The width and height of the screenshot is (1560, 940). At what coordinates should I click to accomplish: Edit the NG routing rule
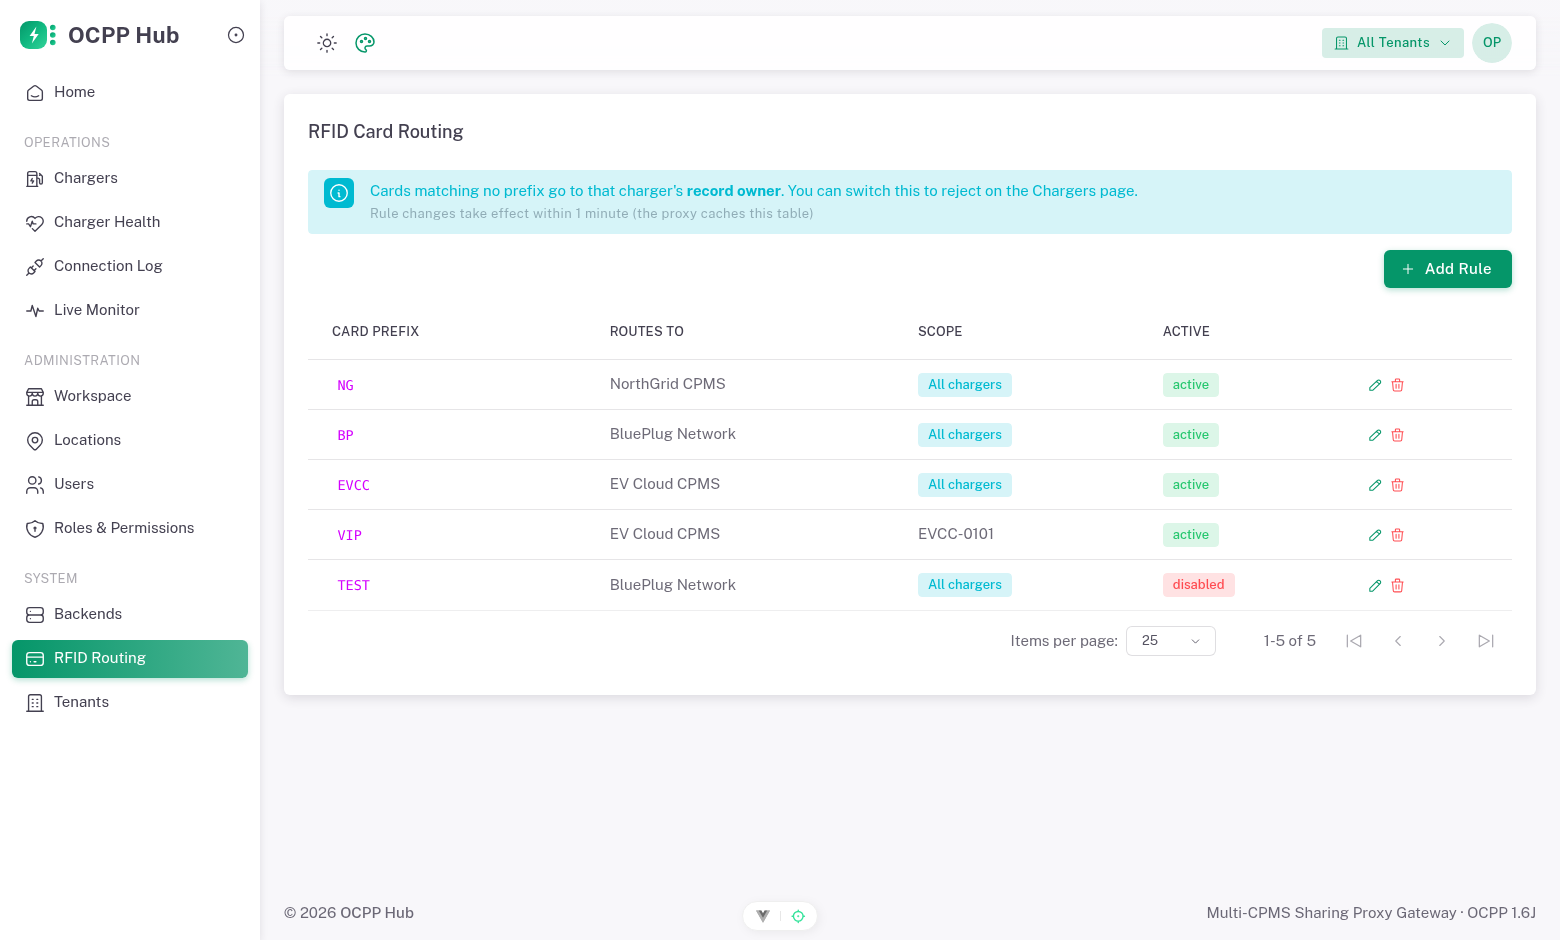click(1375, 385)
